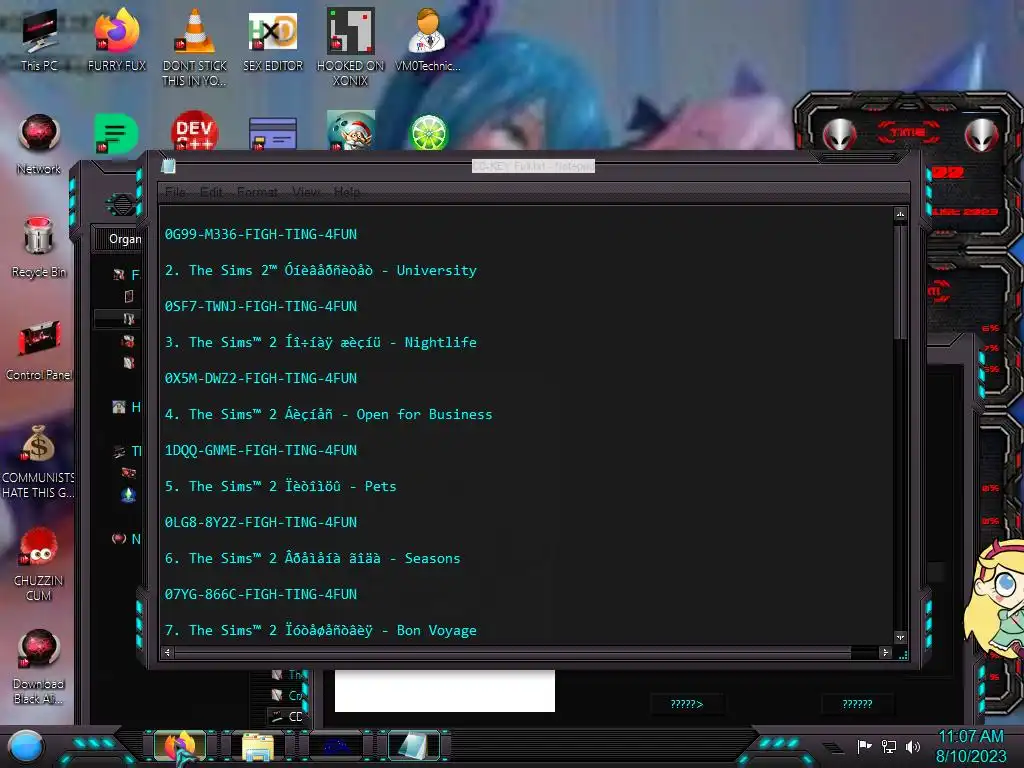The width and height of the screenshot is (1024, 768).
Task: Click the This PC desktop icon
Action: 39,39
